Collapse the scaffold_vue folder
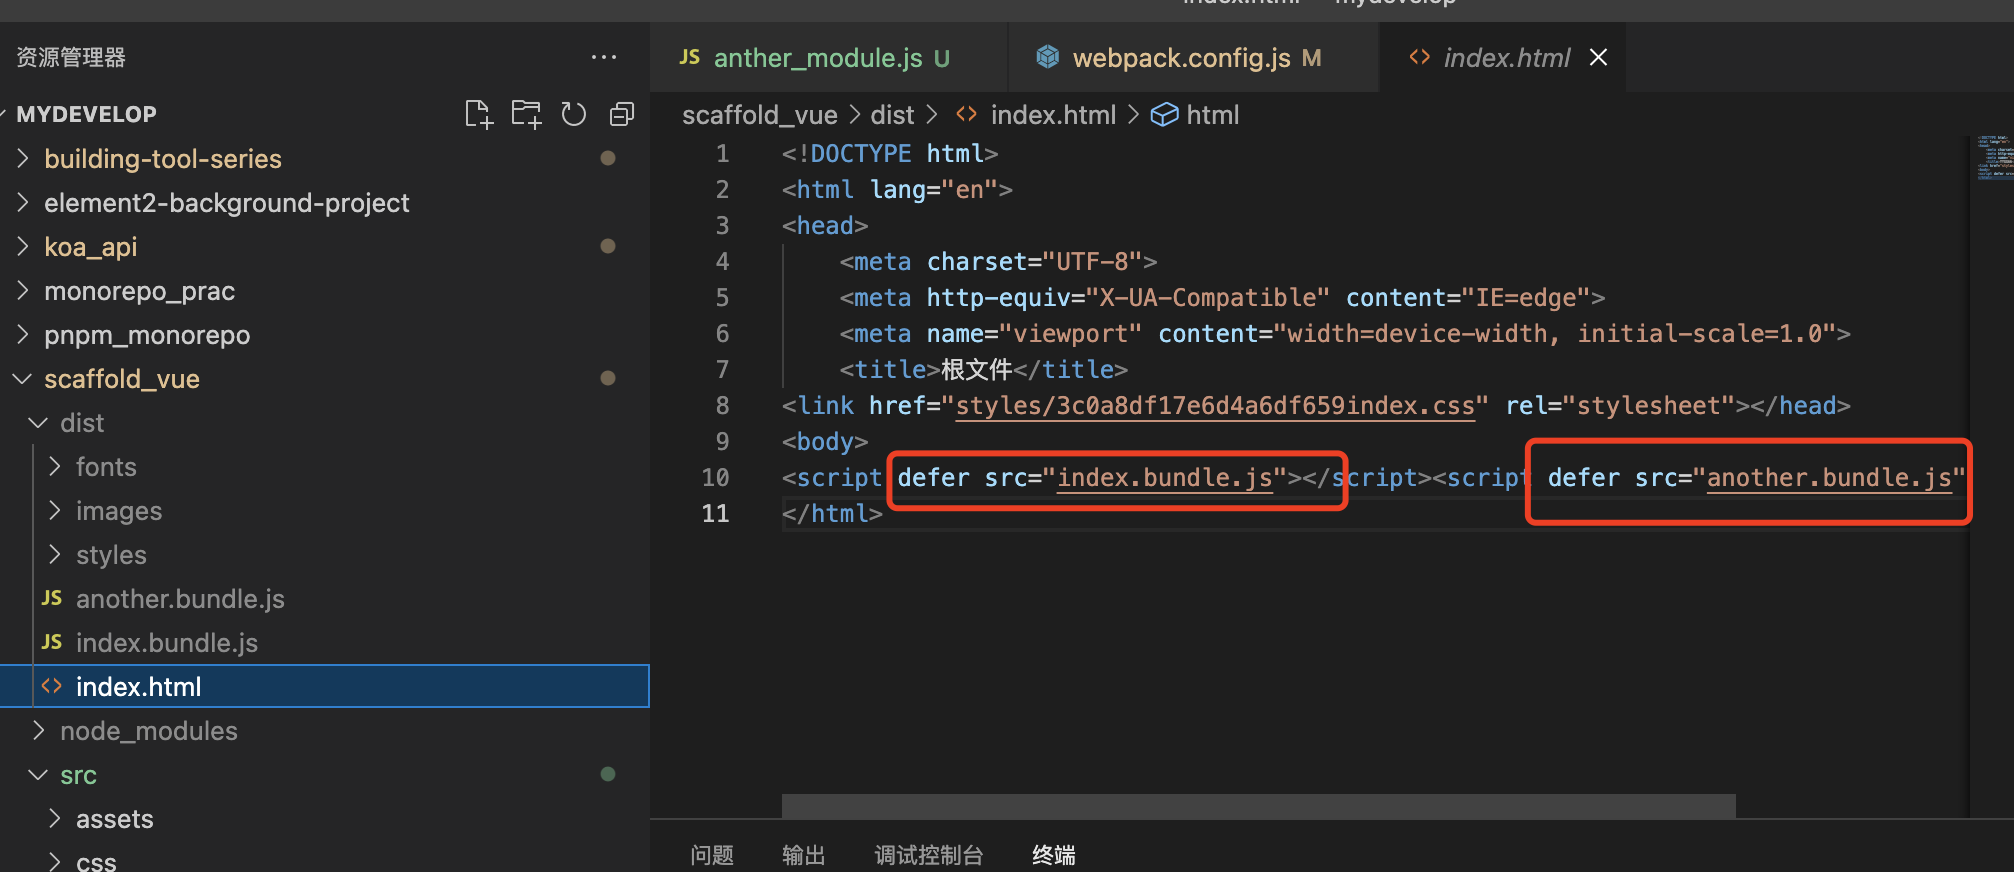The height and width of the screenshot is (872, 2014). coord(325,378)
